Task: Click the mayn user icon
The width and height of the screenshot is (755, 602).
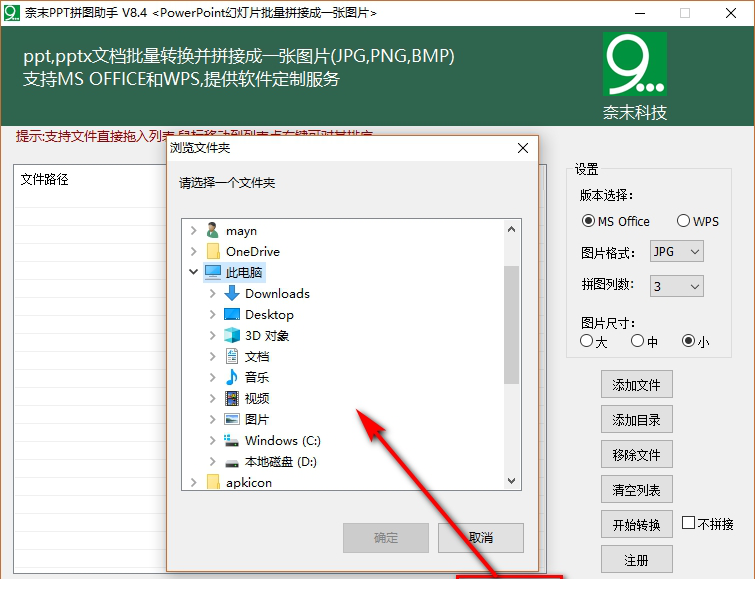Action: coord(212,230)
